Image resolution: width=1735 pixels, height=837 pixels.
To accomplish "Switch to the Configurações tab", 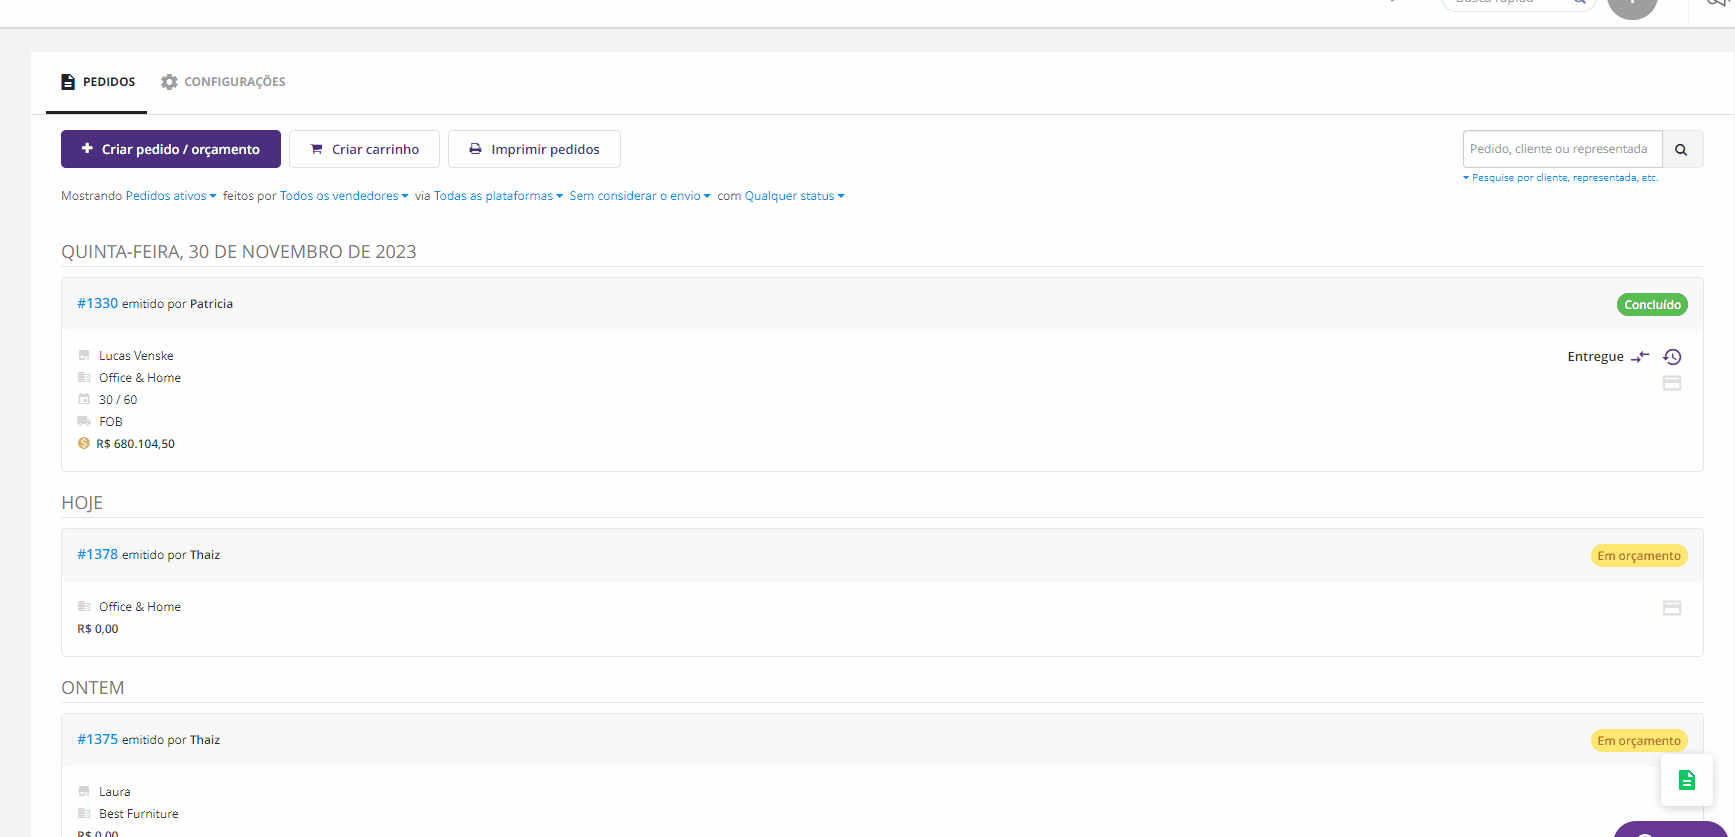I will coord(223,82).
